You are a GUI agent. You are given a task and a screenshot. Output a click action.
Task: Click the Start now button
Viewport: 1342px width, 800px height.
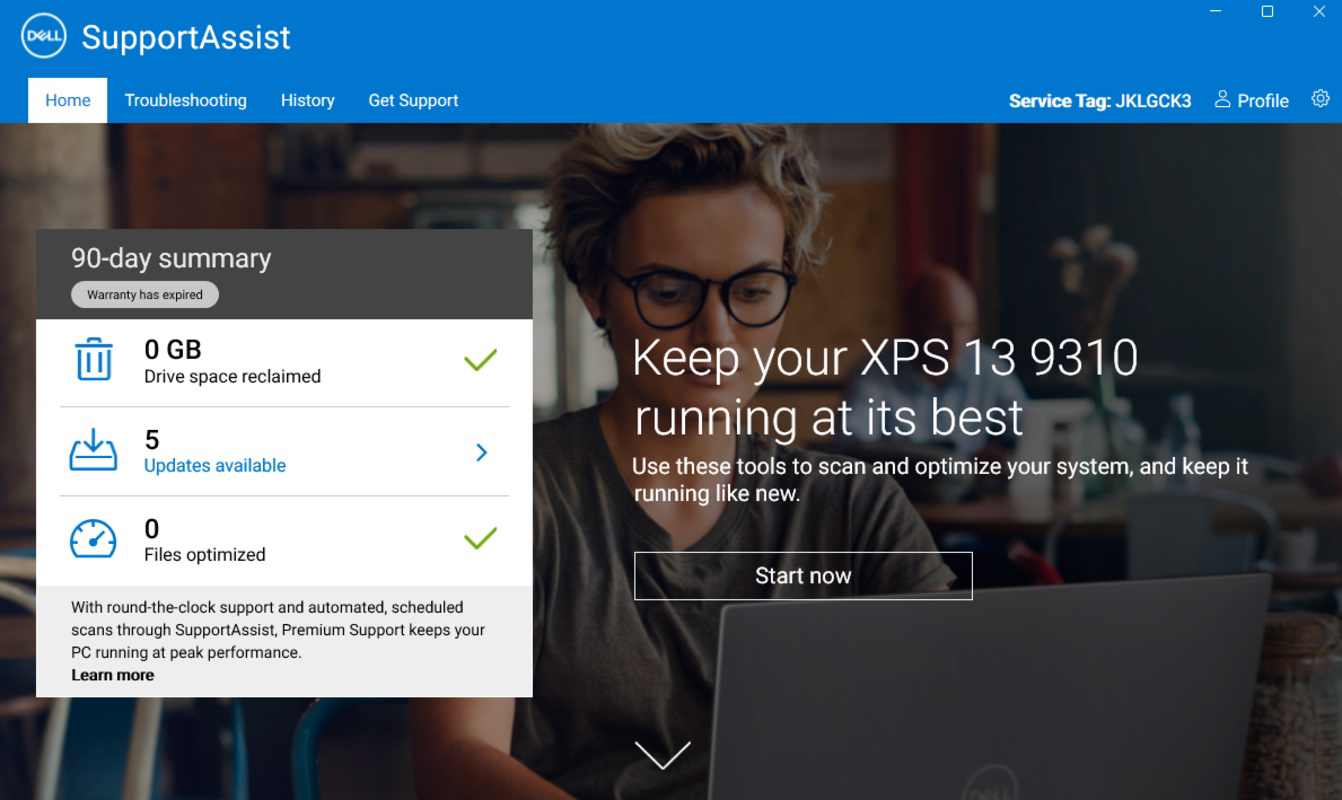(x=803, y=576)
